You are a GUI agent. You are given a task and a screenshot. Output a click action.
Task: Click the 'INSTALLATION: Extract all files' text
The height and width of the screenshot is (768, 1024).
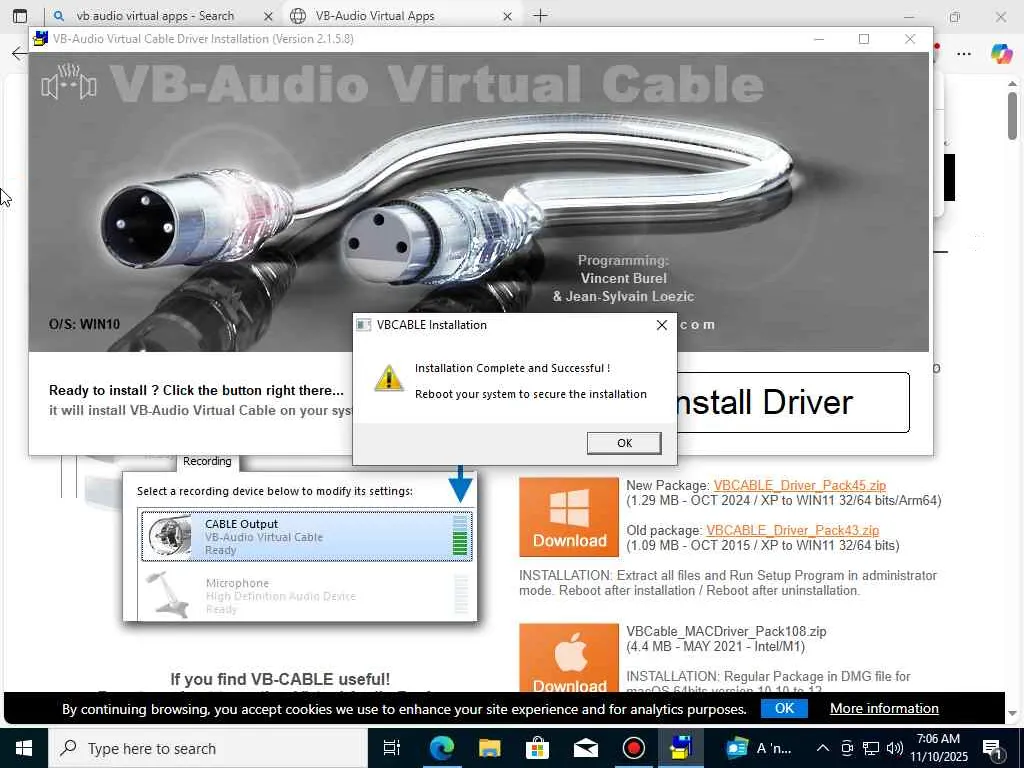coord(728,583)
